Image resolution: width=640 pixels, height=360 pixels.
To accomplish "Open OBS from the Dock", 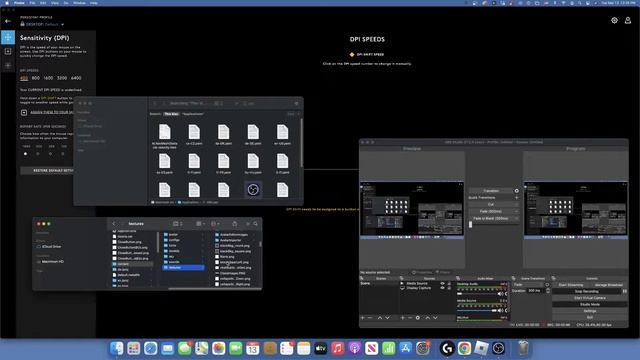I will point(498,348).
